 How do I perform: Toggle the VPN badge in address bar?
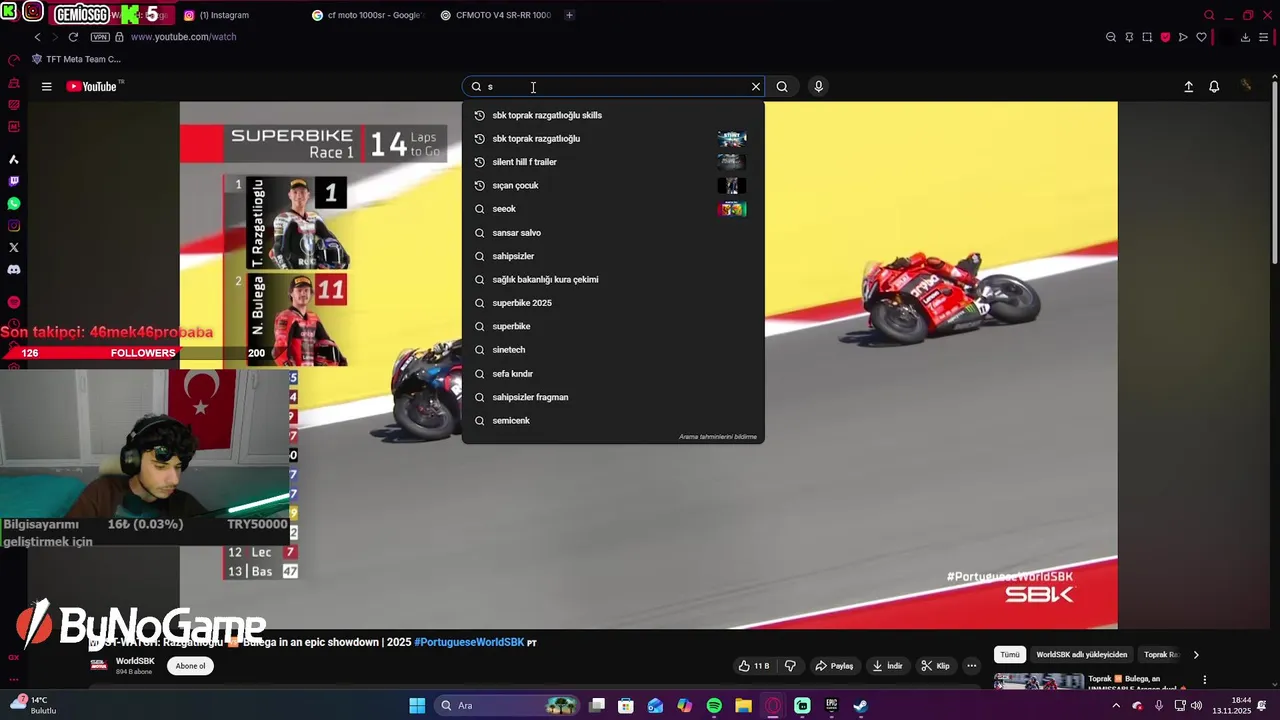[100, 37]
